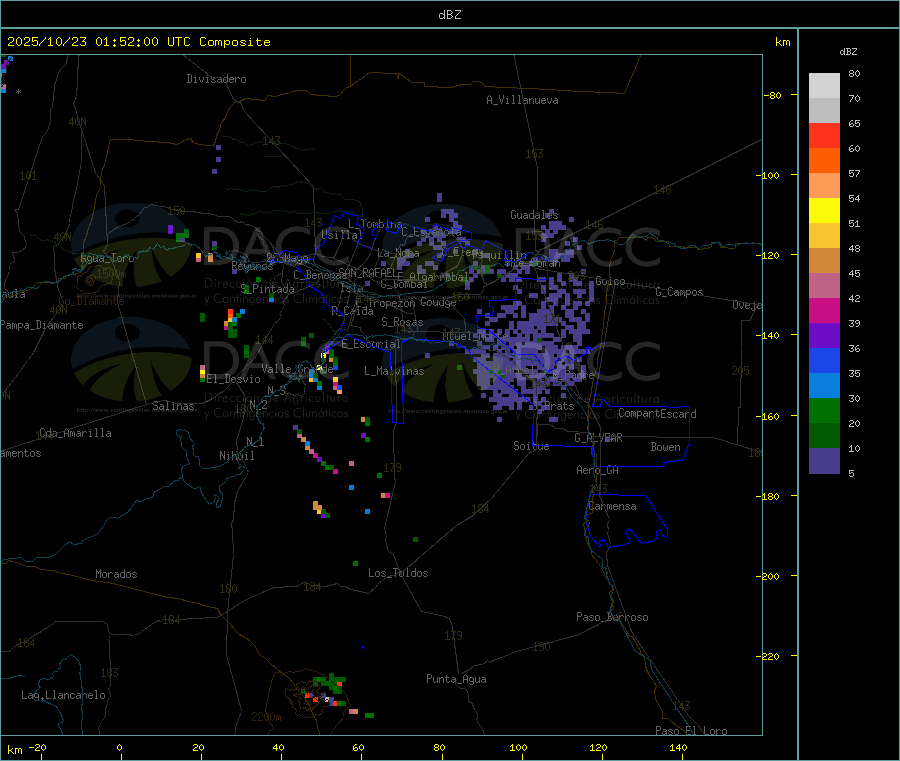Click the Morados map label
900x761 pixels.
(116, 574)
